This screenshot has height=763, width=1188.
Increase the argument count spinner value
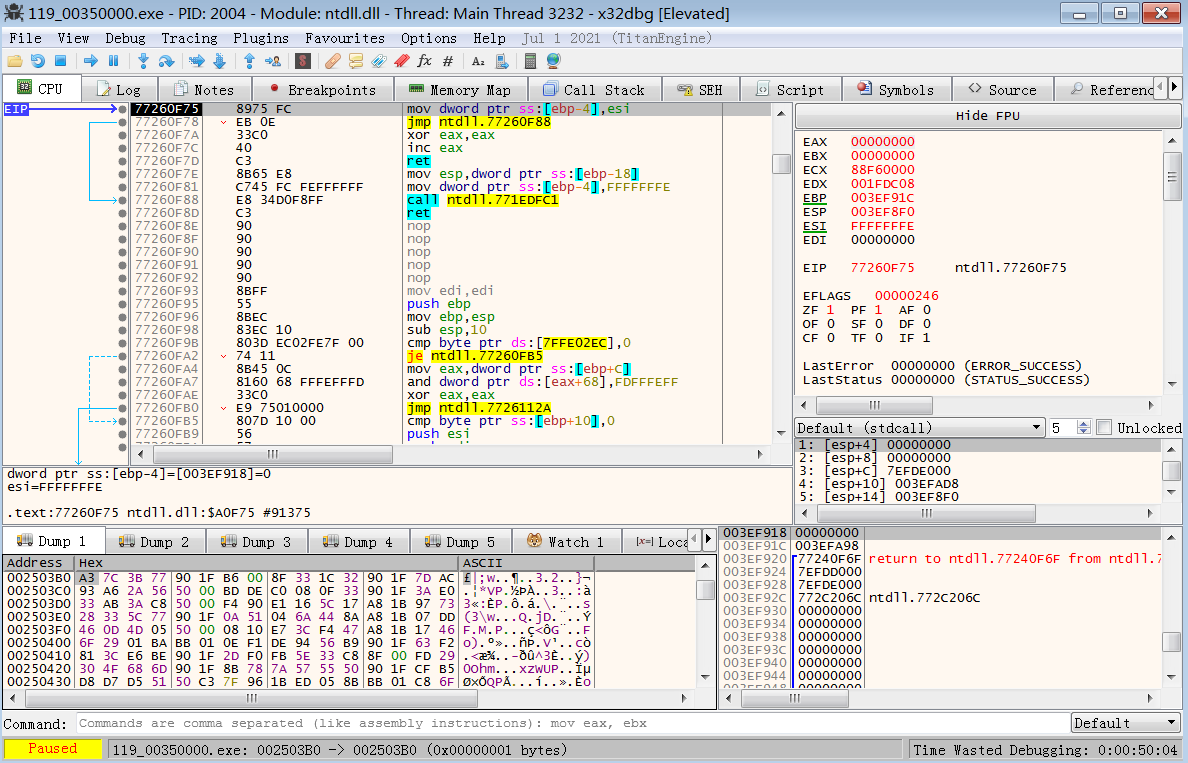click(1084, 424)
